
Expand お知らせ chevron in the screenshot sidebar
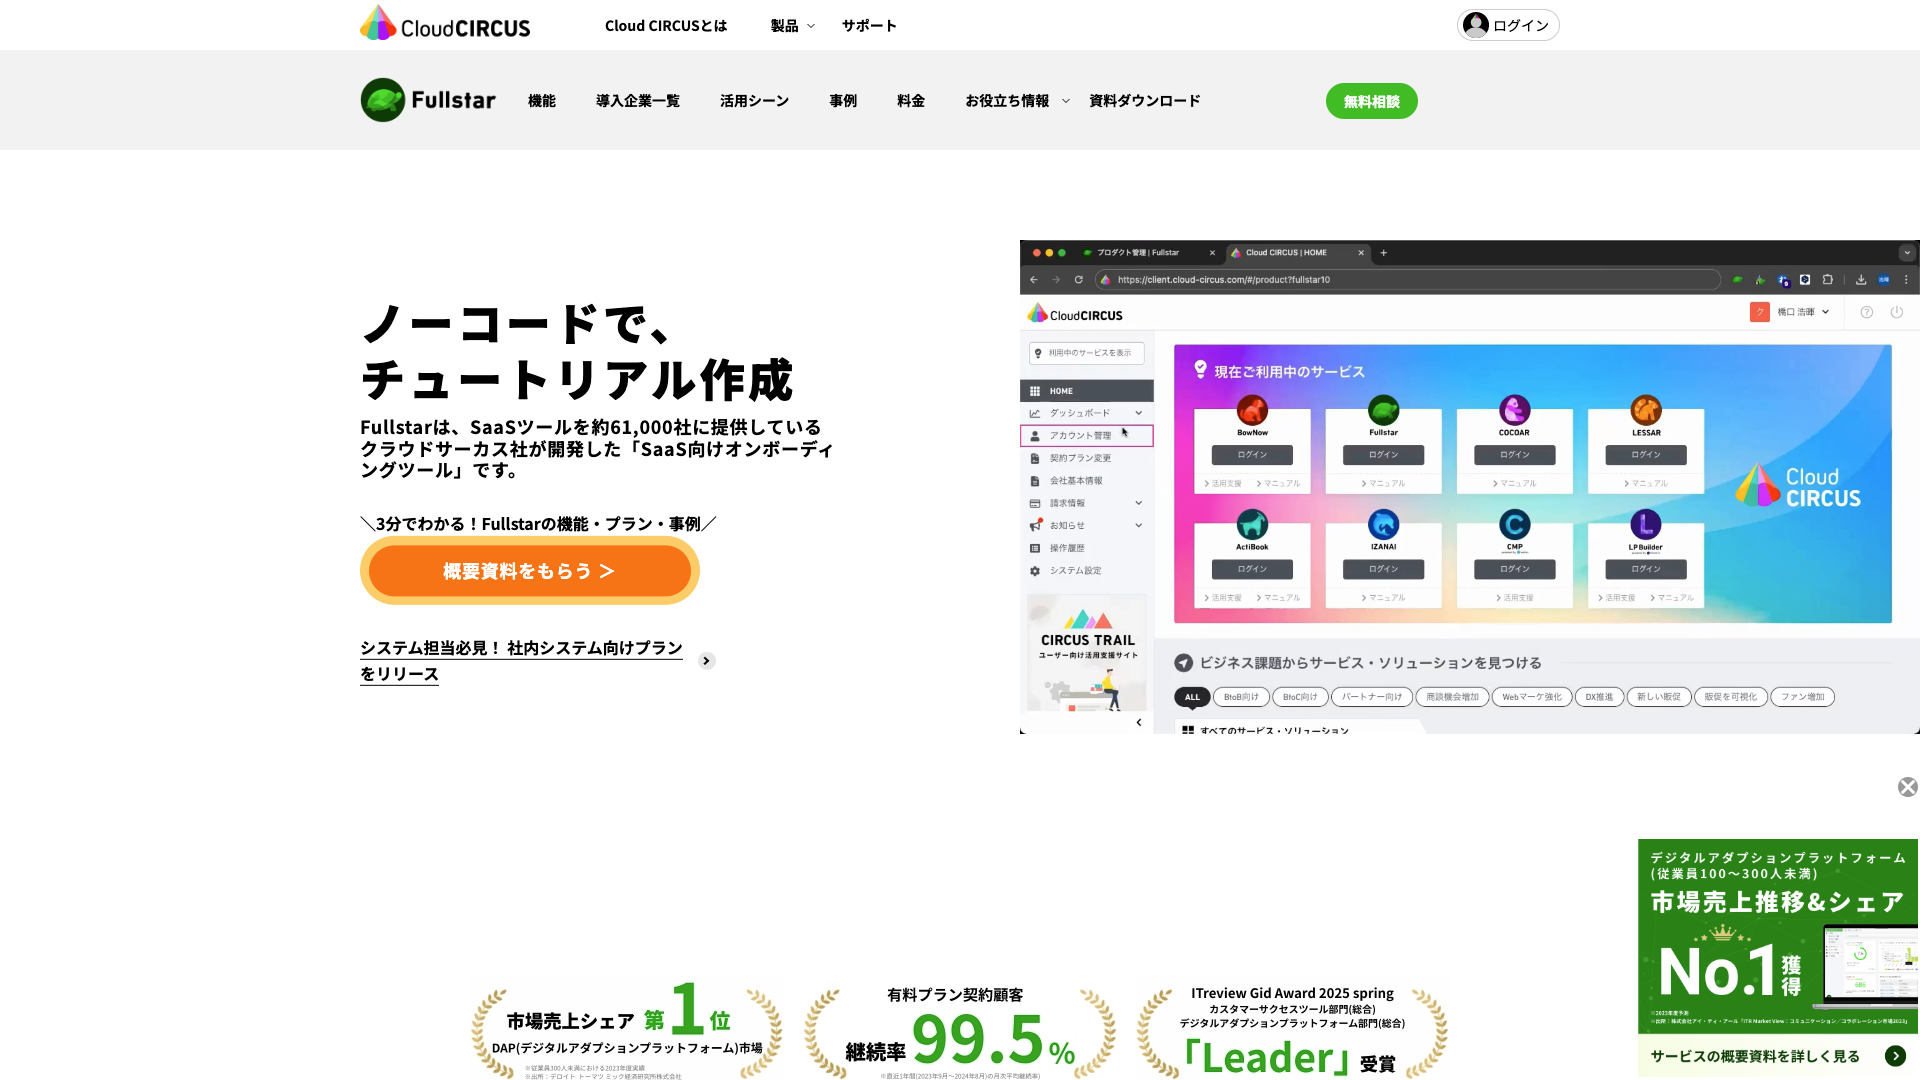click(1138, 526)
